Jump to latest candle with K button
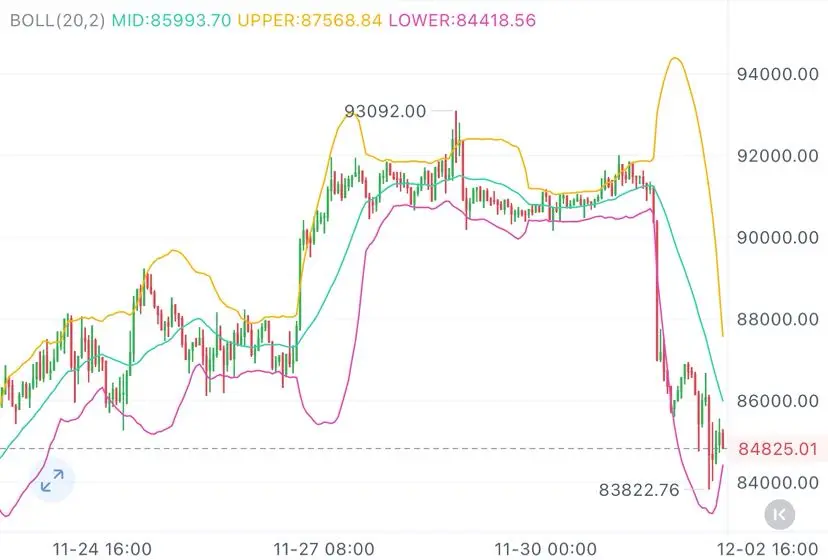The image size is (828, 560). point(779,514)
